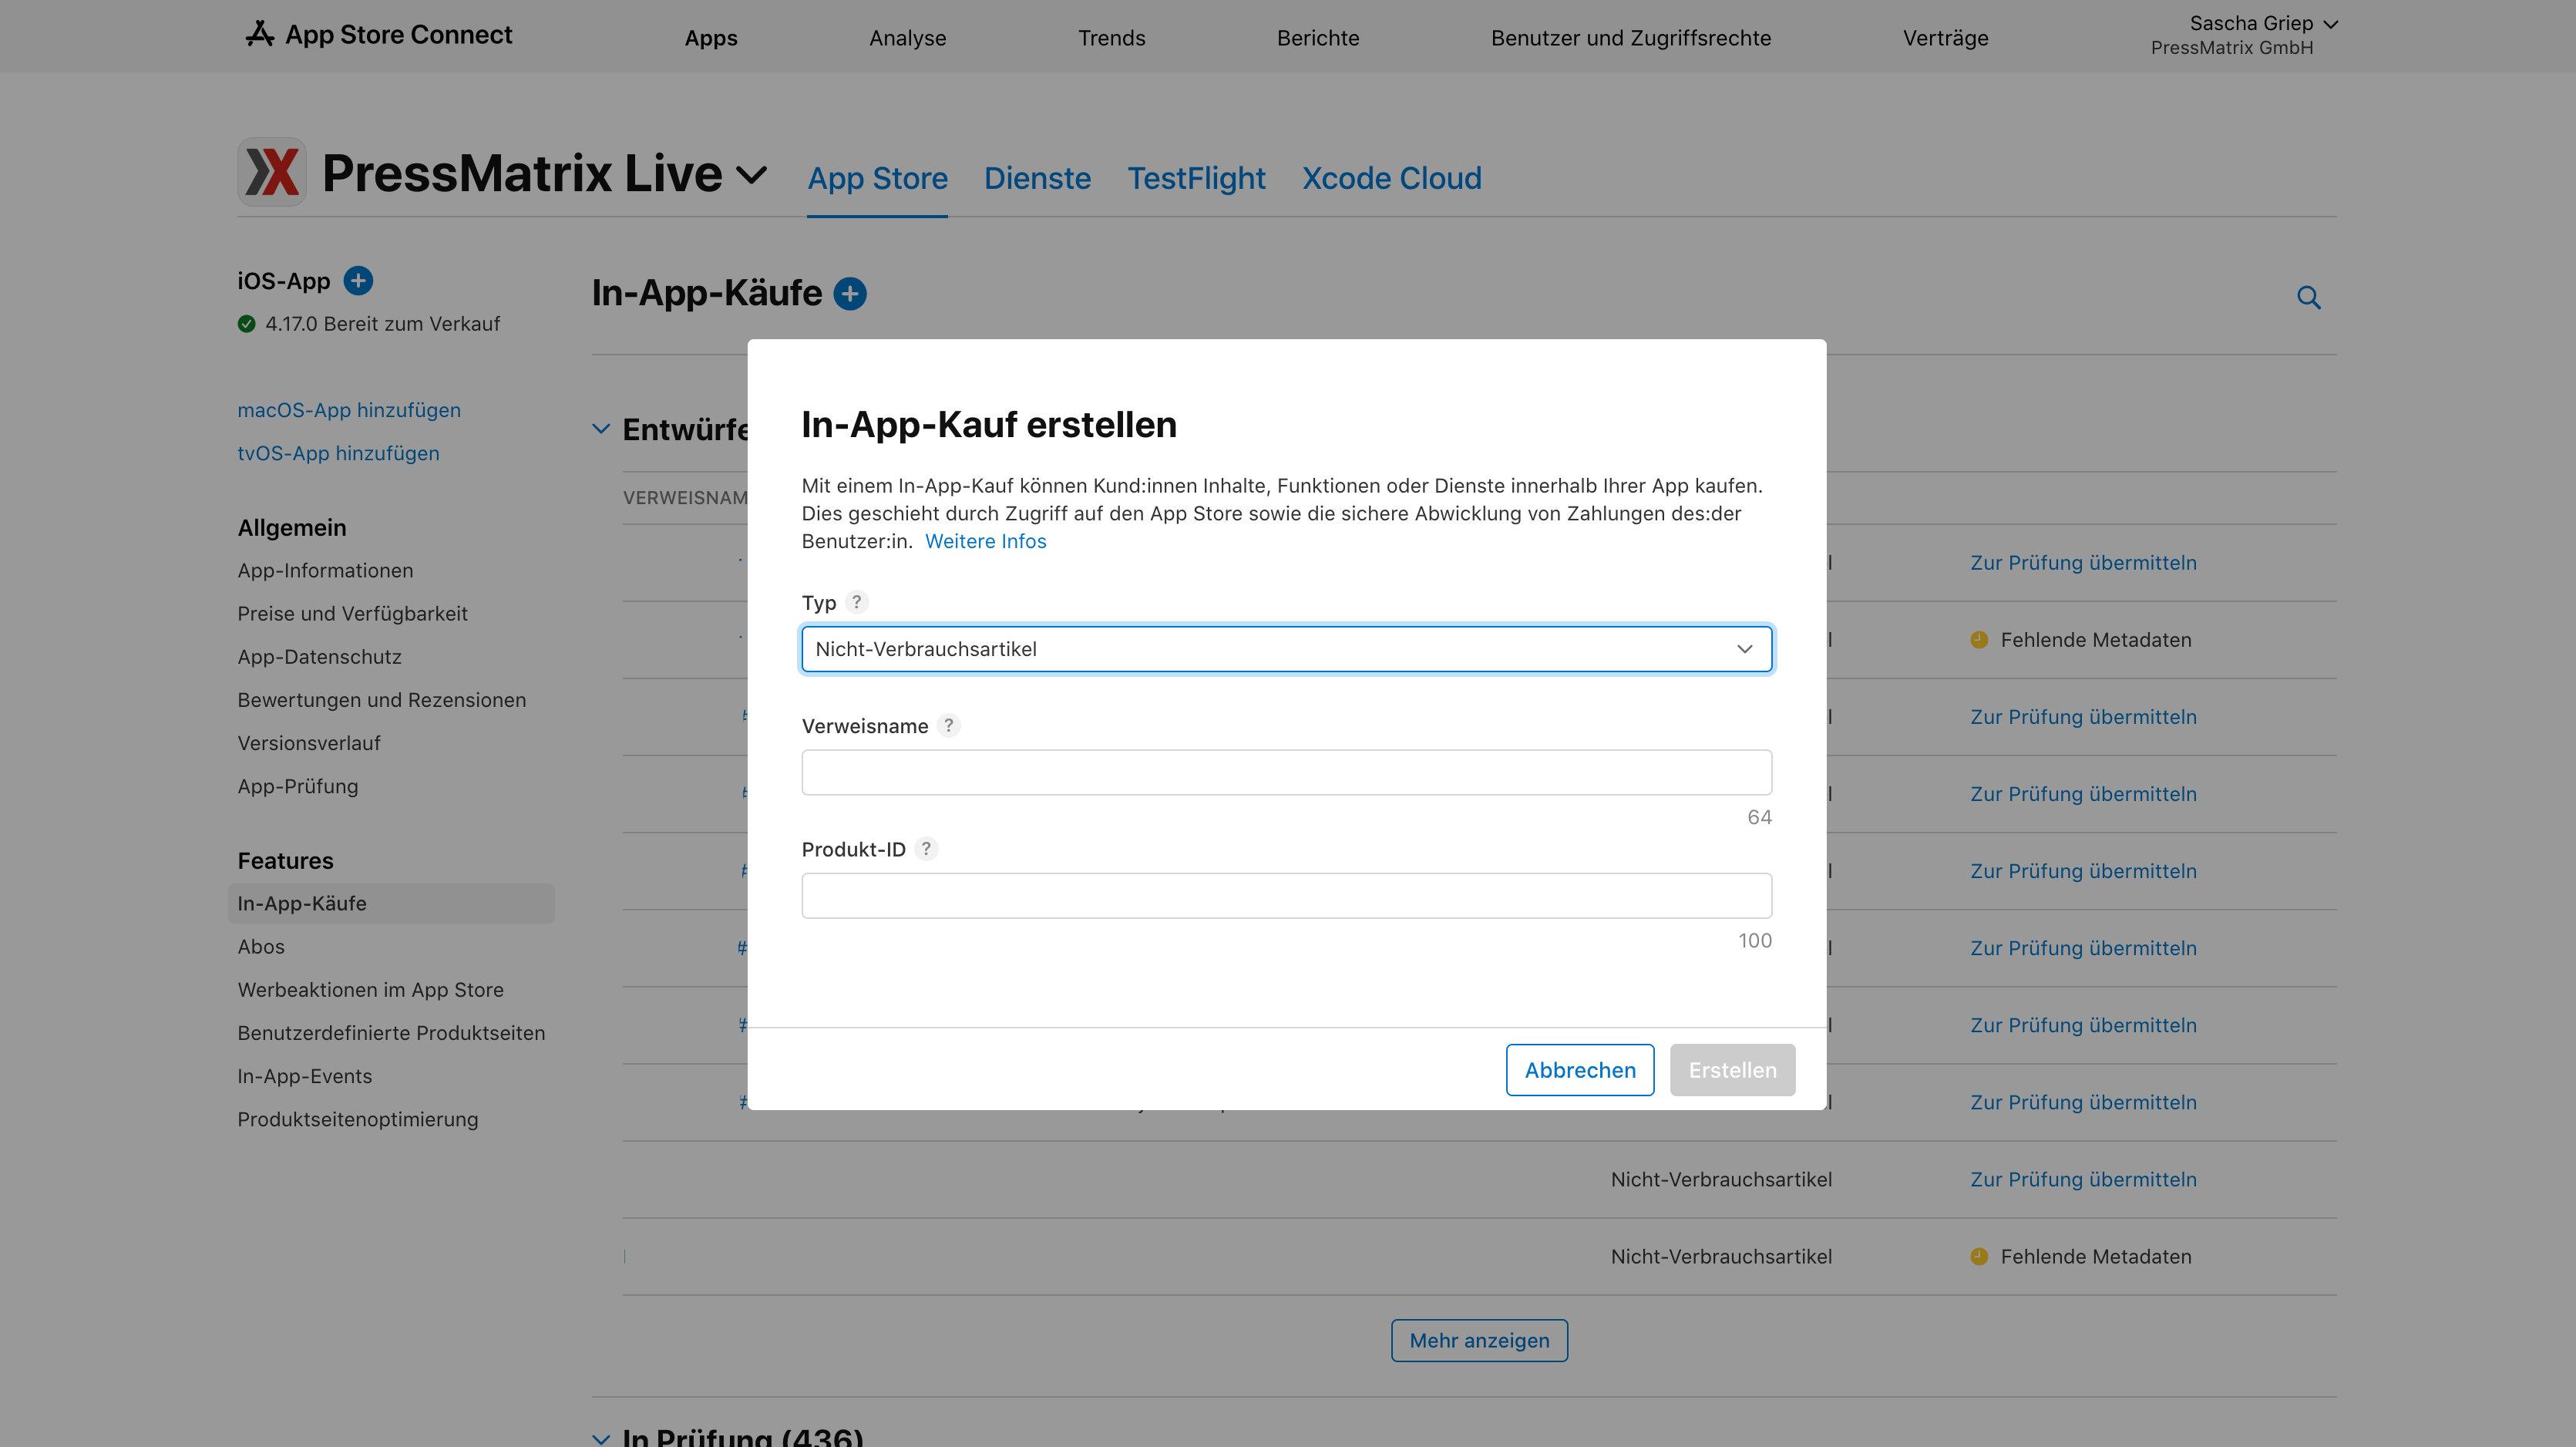This screenshot has width=2576, height=1447.
Task: Click the Erstellen button
Action: (x=1732, y=1070)
